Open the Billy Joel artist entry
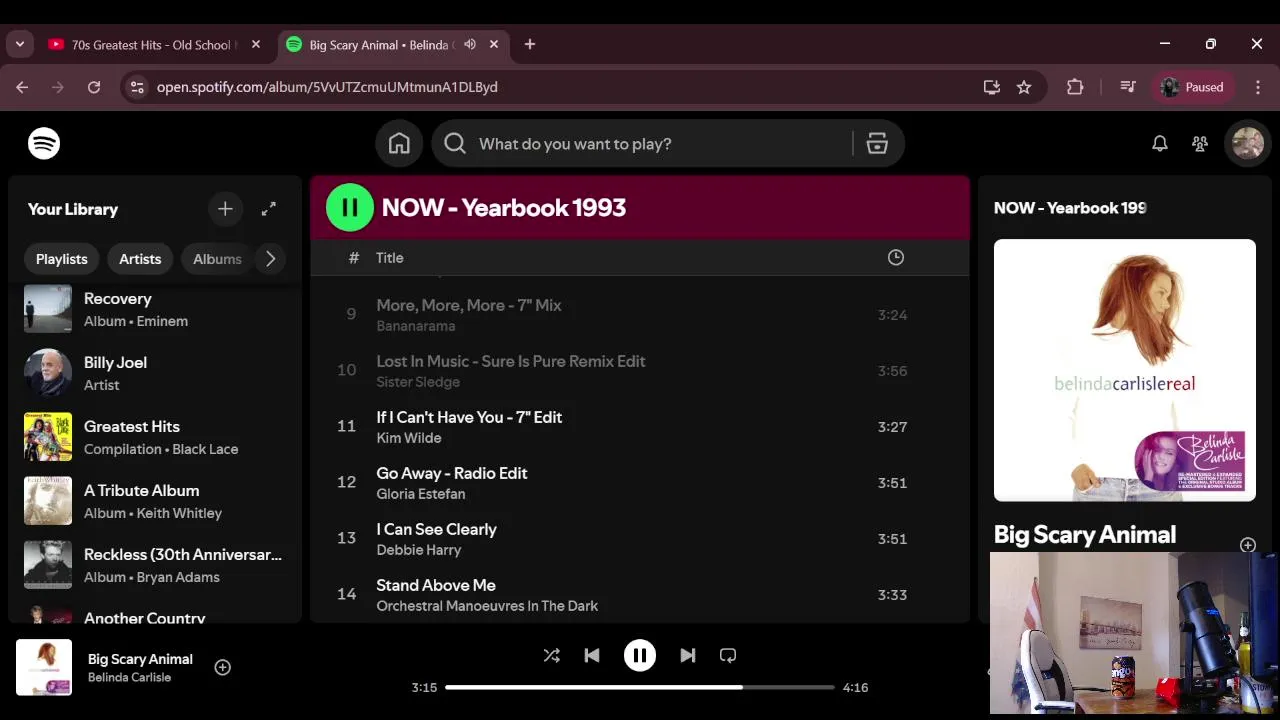 (x=156, y=373)
